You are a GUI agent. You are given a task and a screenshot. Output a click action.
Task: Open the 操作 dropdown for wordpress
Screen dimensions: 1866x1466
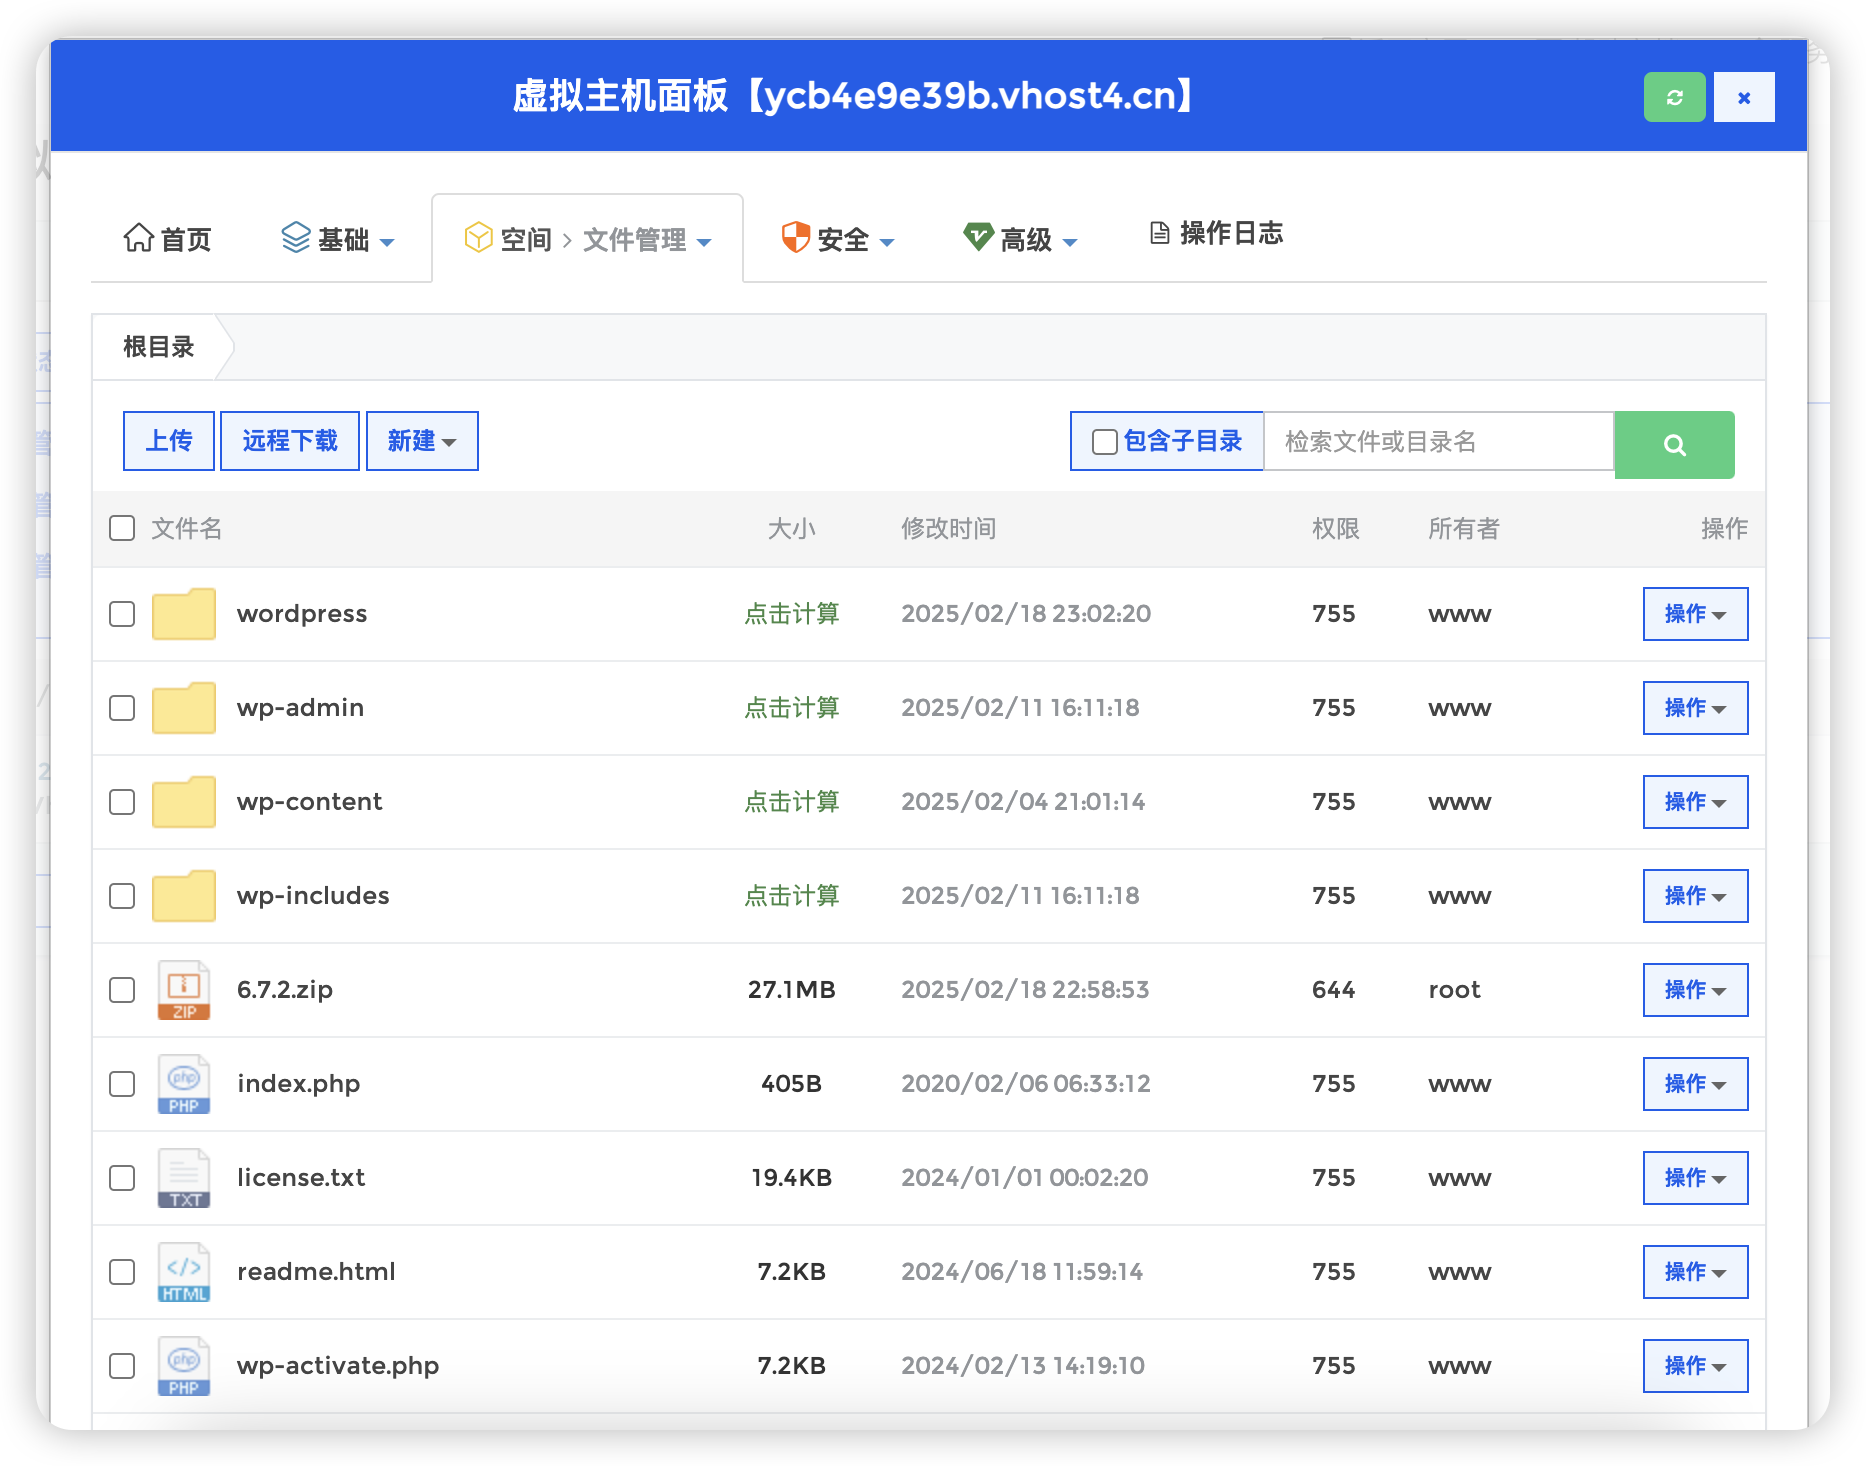pyautogui.click(x=1695, y=614)
